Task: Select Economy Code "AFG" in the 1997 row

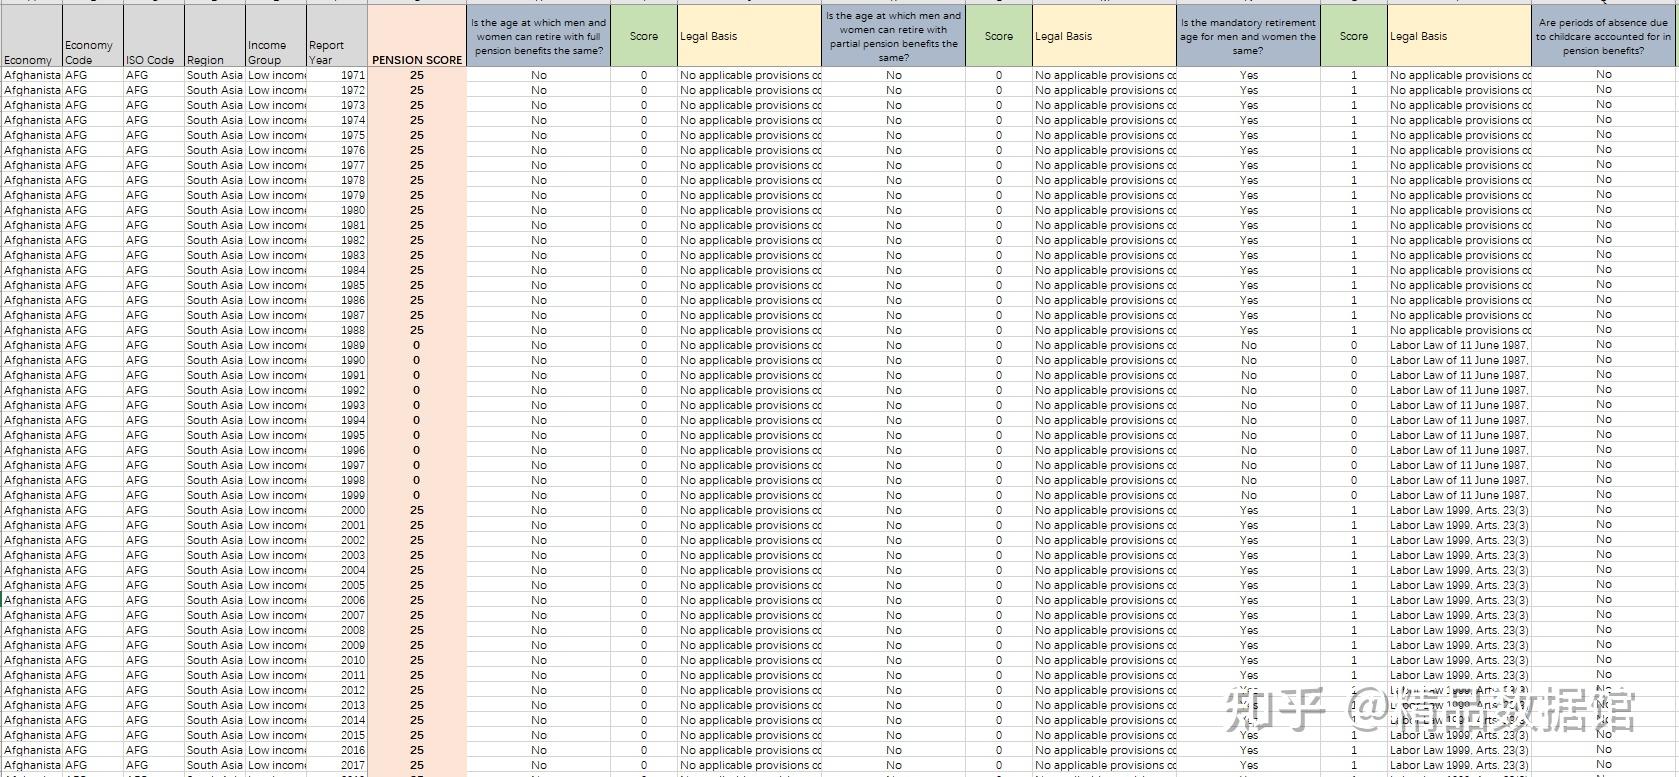Action: coord(93,465)
